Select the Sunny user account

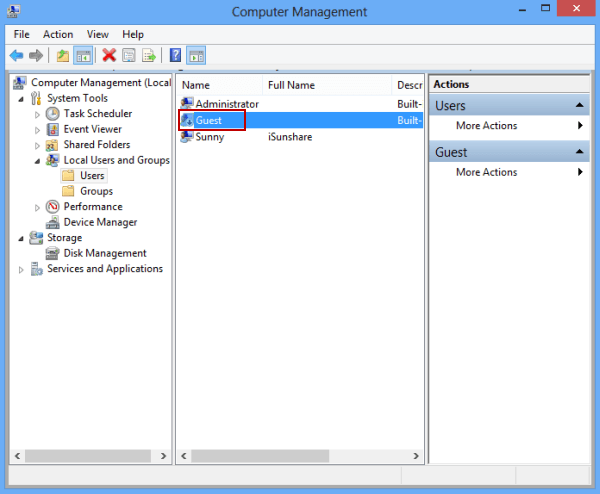coord(209,137)
